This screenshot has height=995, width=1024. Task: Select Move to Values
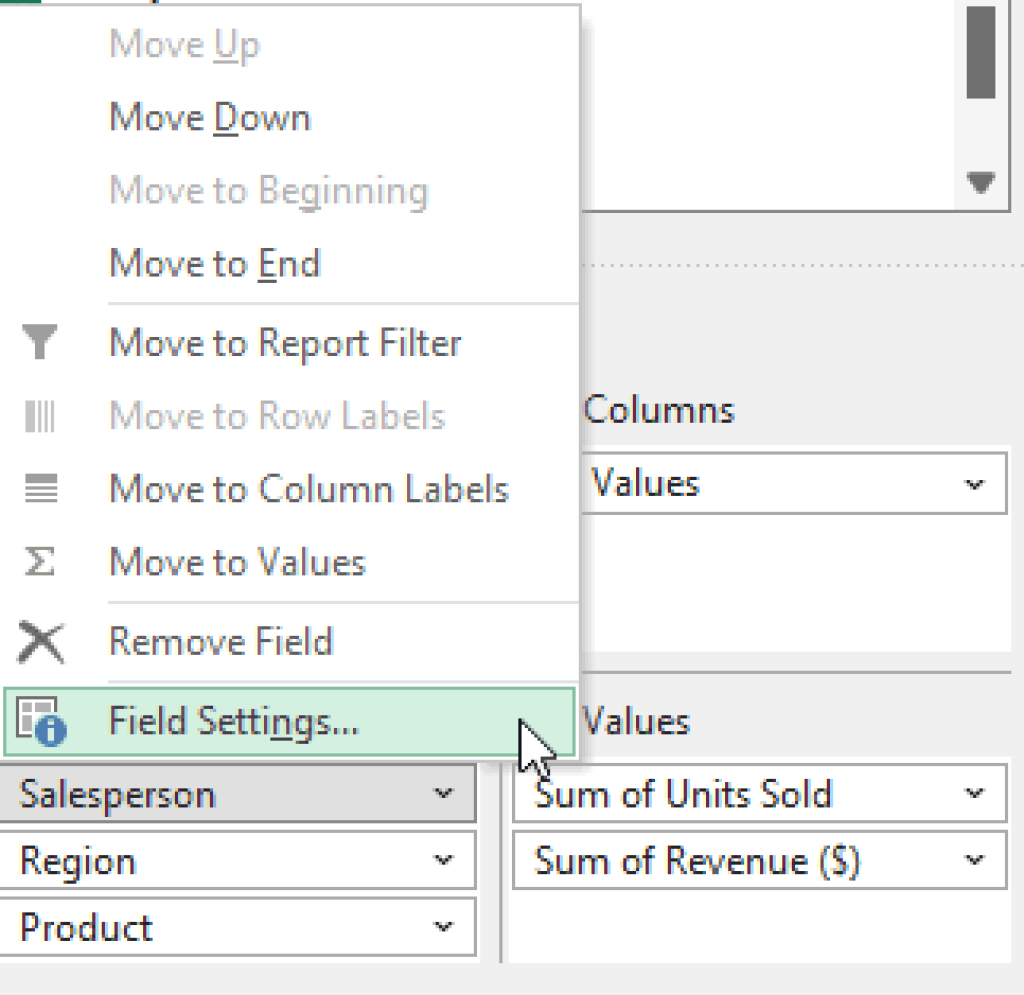click(236, 562)
